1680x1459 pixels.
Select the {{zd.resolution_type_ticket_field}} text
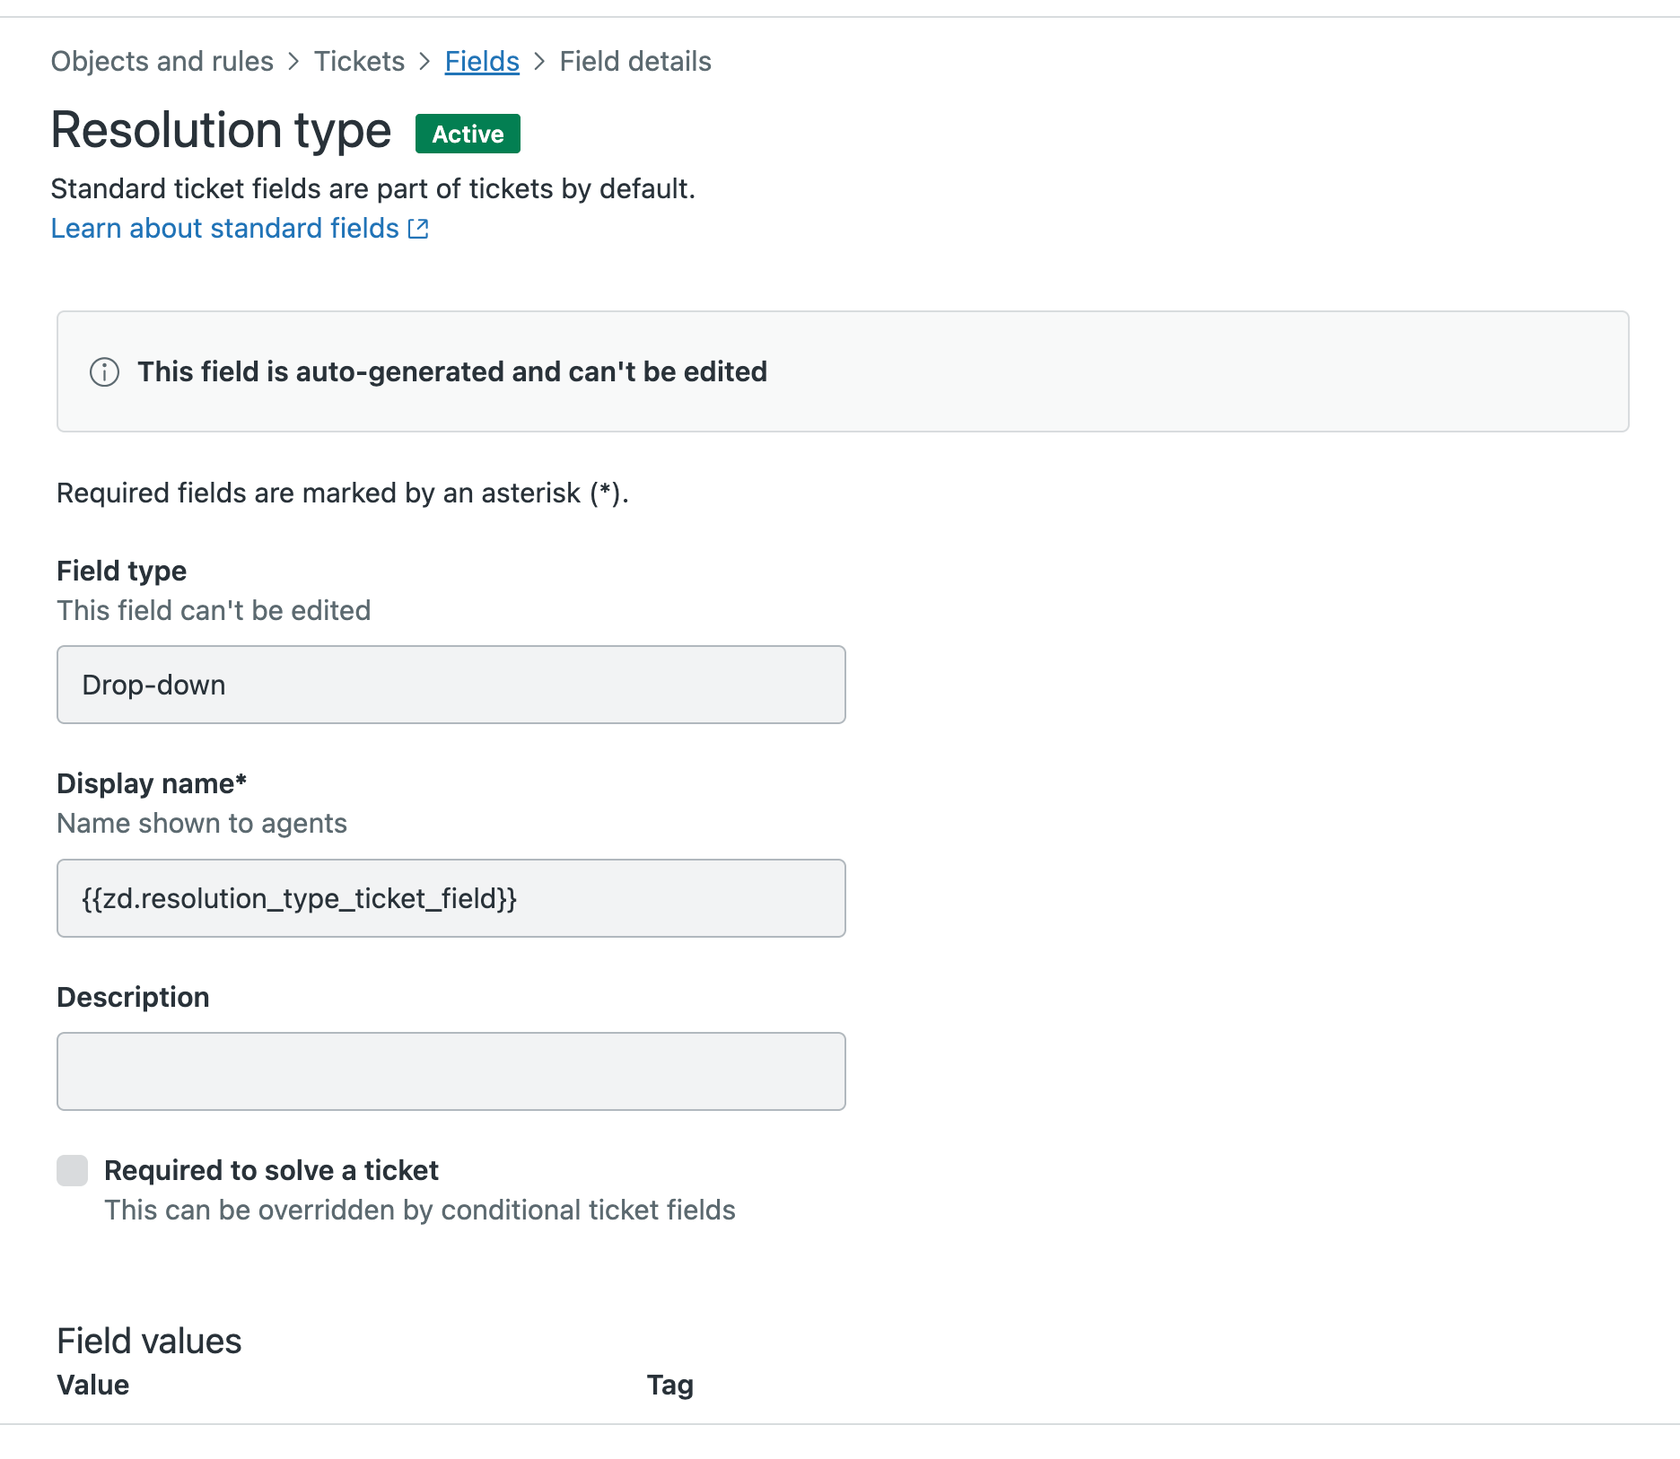pyautogui.click(x=297, y=898)
